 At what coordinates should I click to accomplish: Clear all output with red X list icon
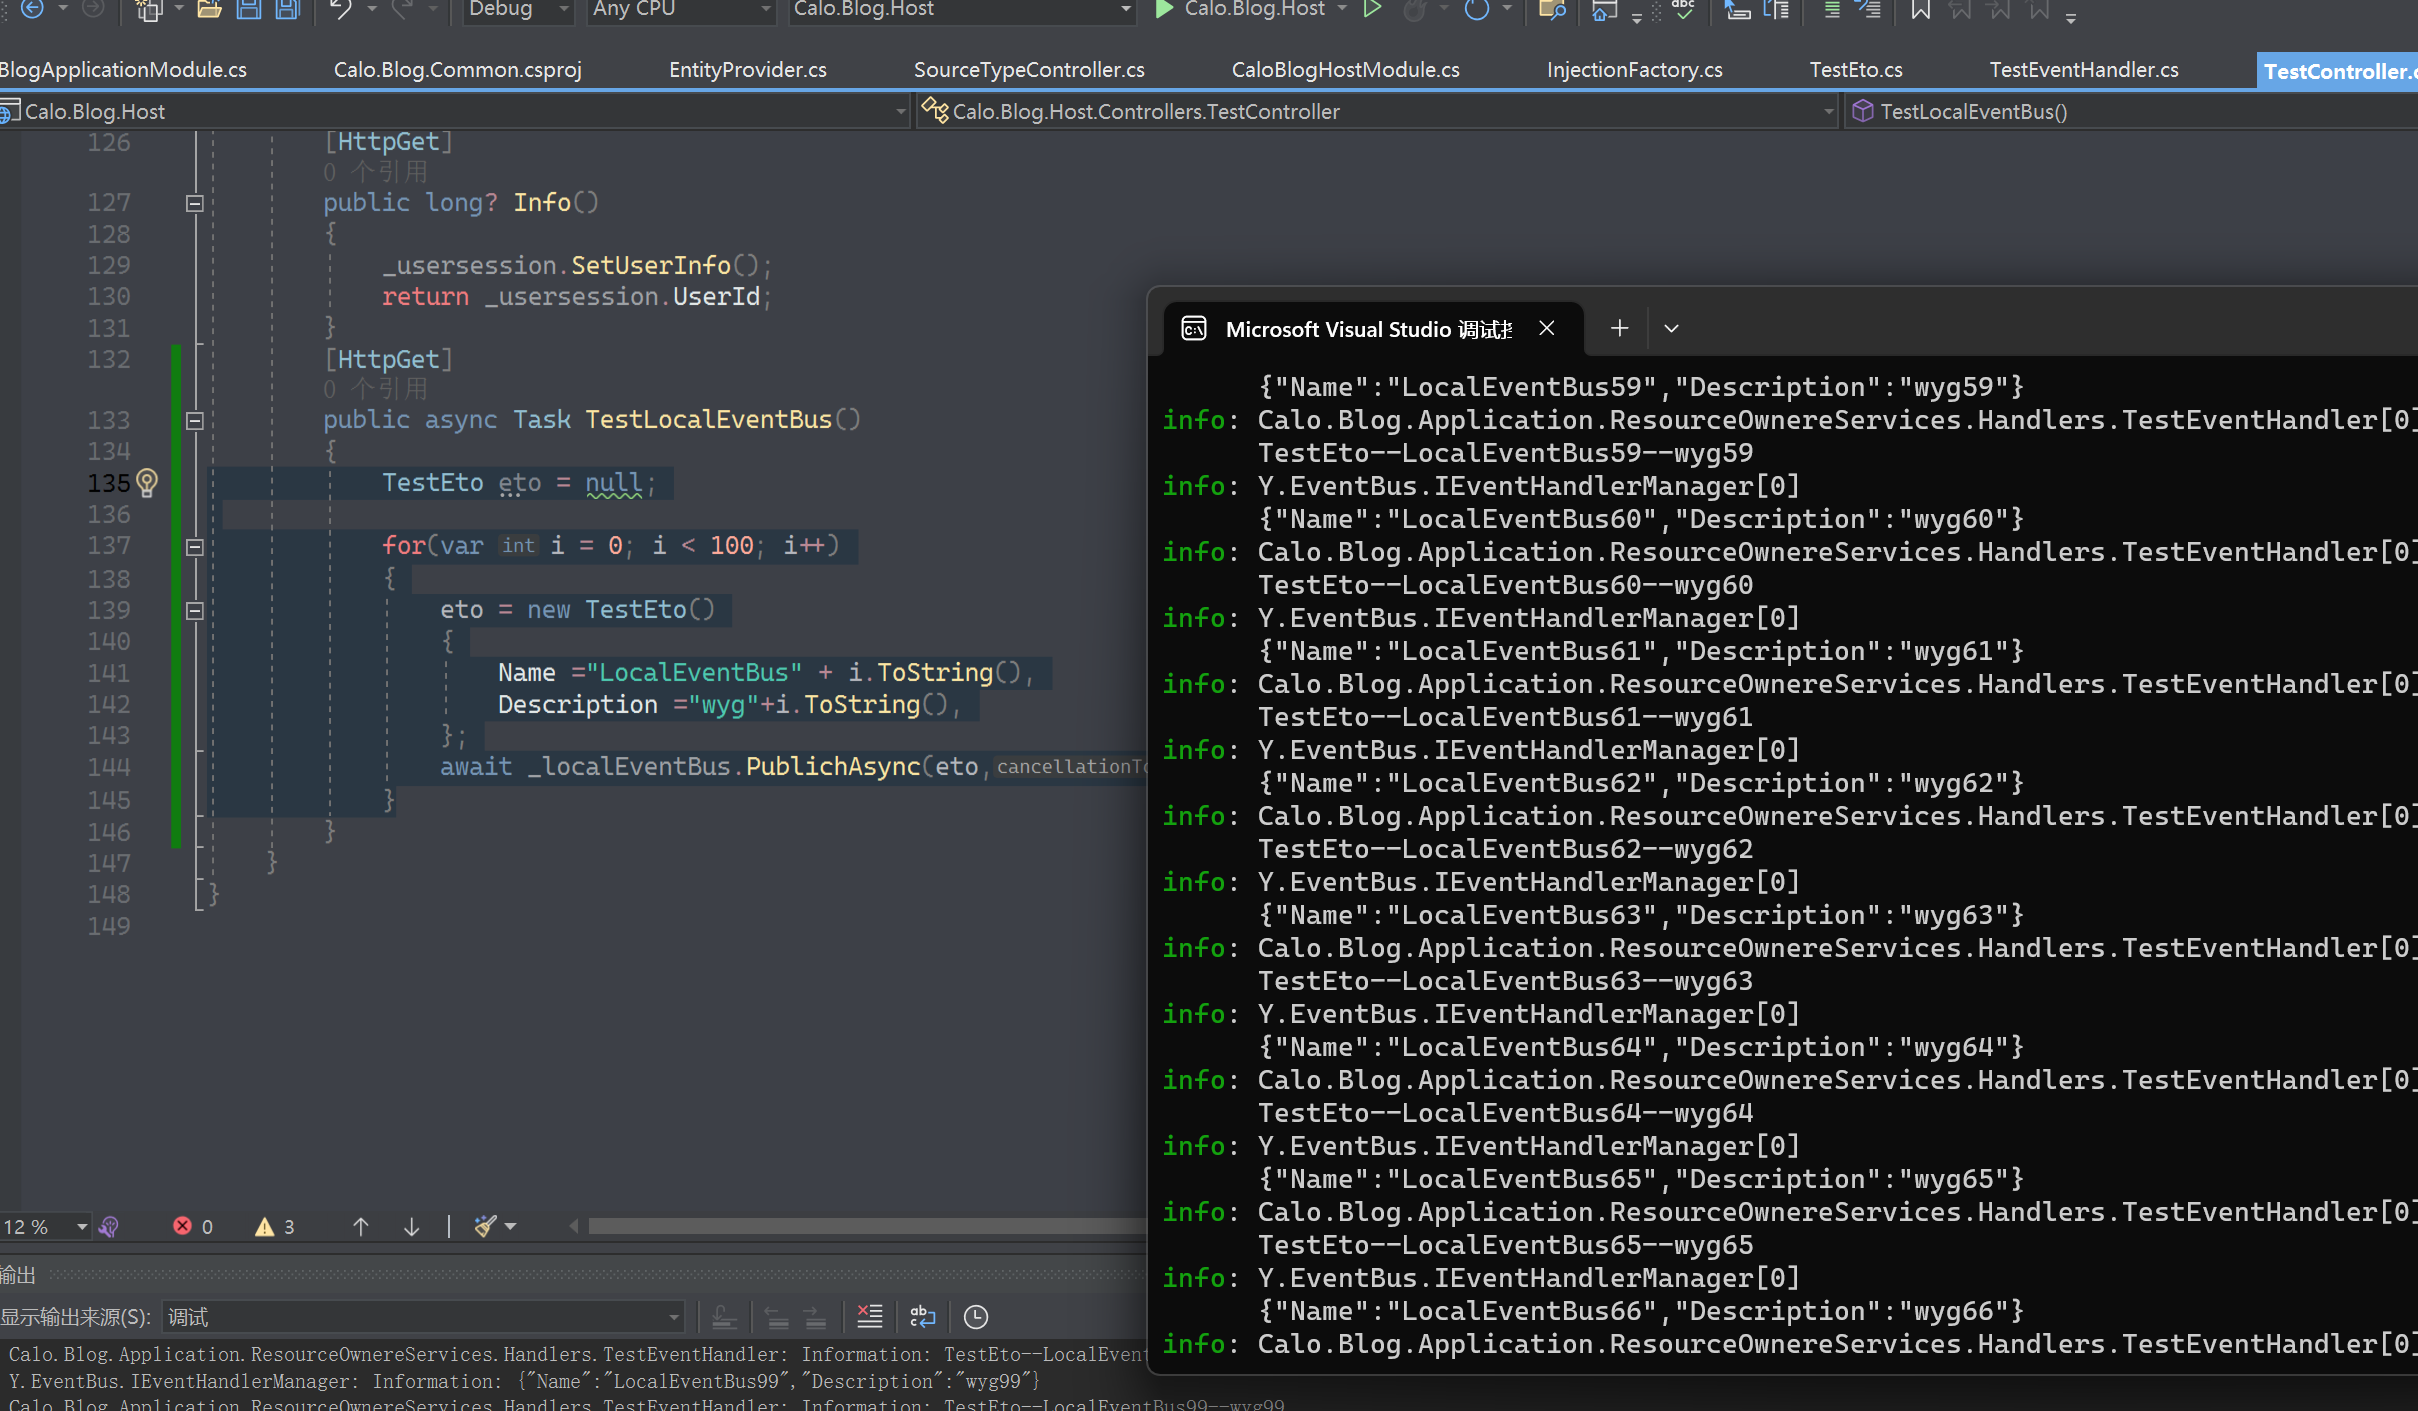869,1317
